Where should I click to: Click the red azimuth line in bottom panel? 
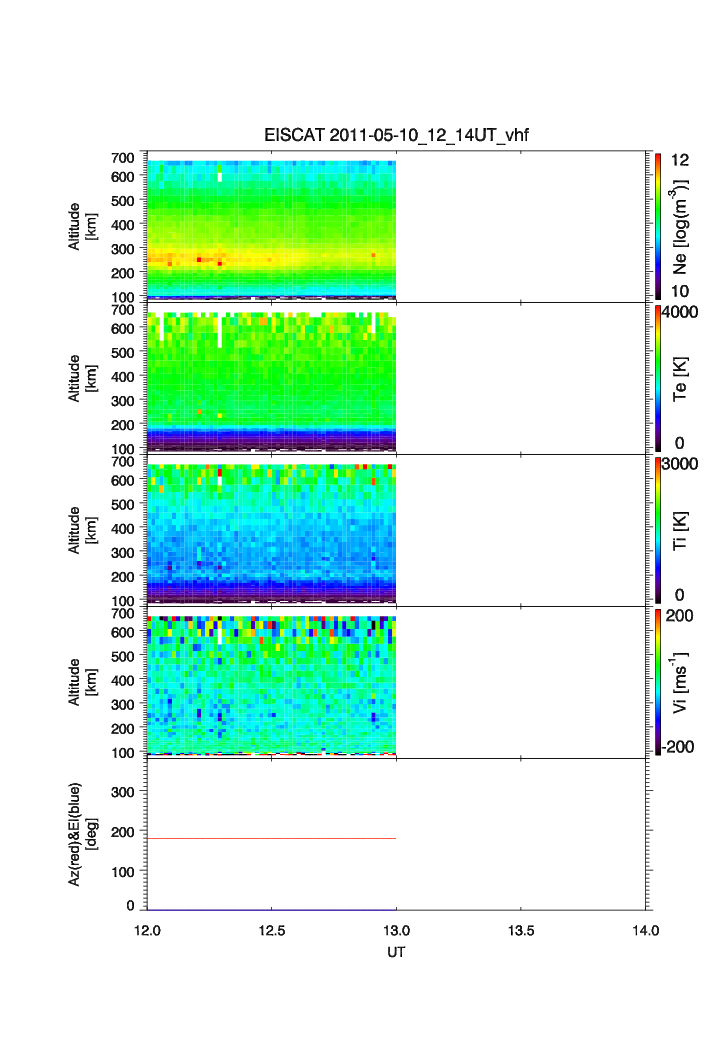point(271,838)
